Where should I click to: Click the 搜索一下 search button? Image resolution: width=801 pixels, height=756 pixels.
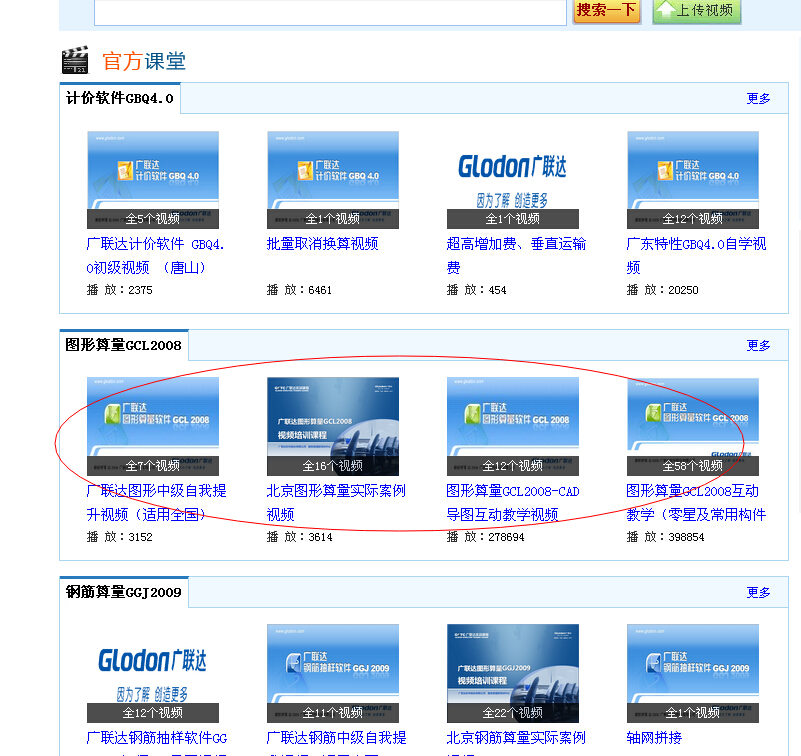click(x=606, y=11)
